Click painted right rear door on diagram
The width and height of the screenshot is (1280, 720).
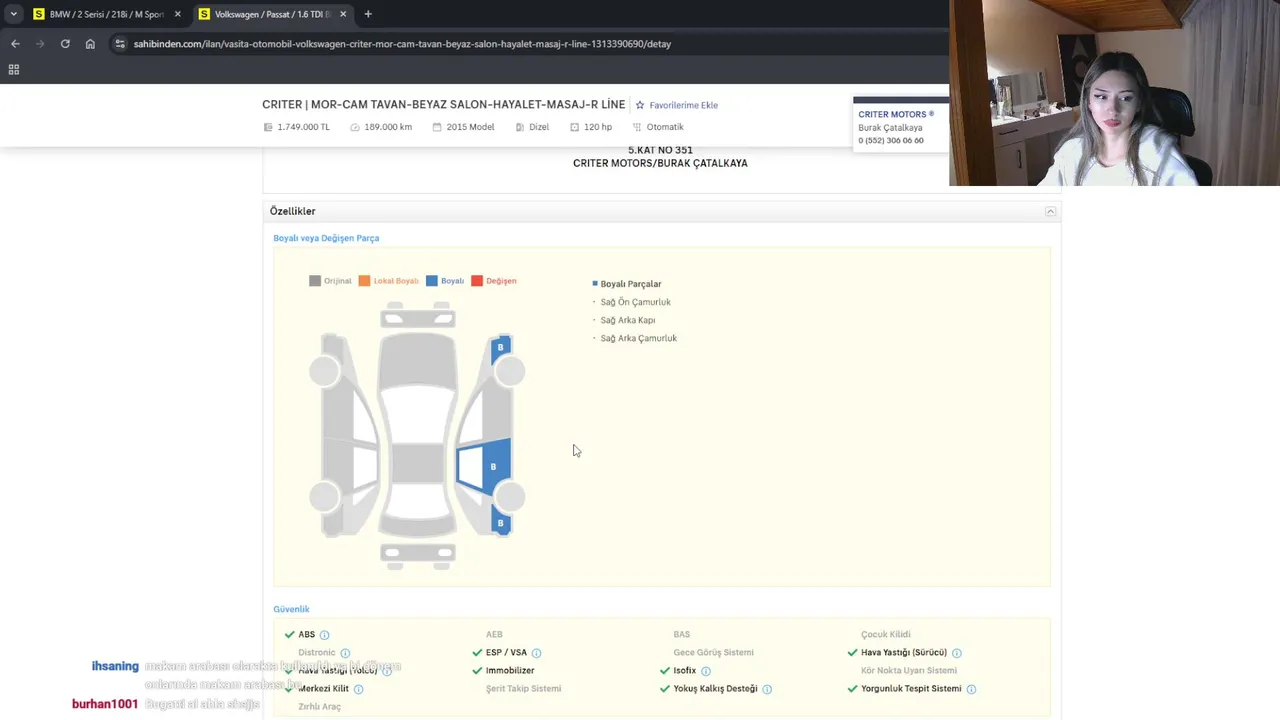click(x=486, y=467)
